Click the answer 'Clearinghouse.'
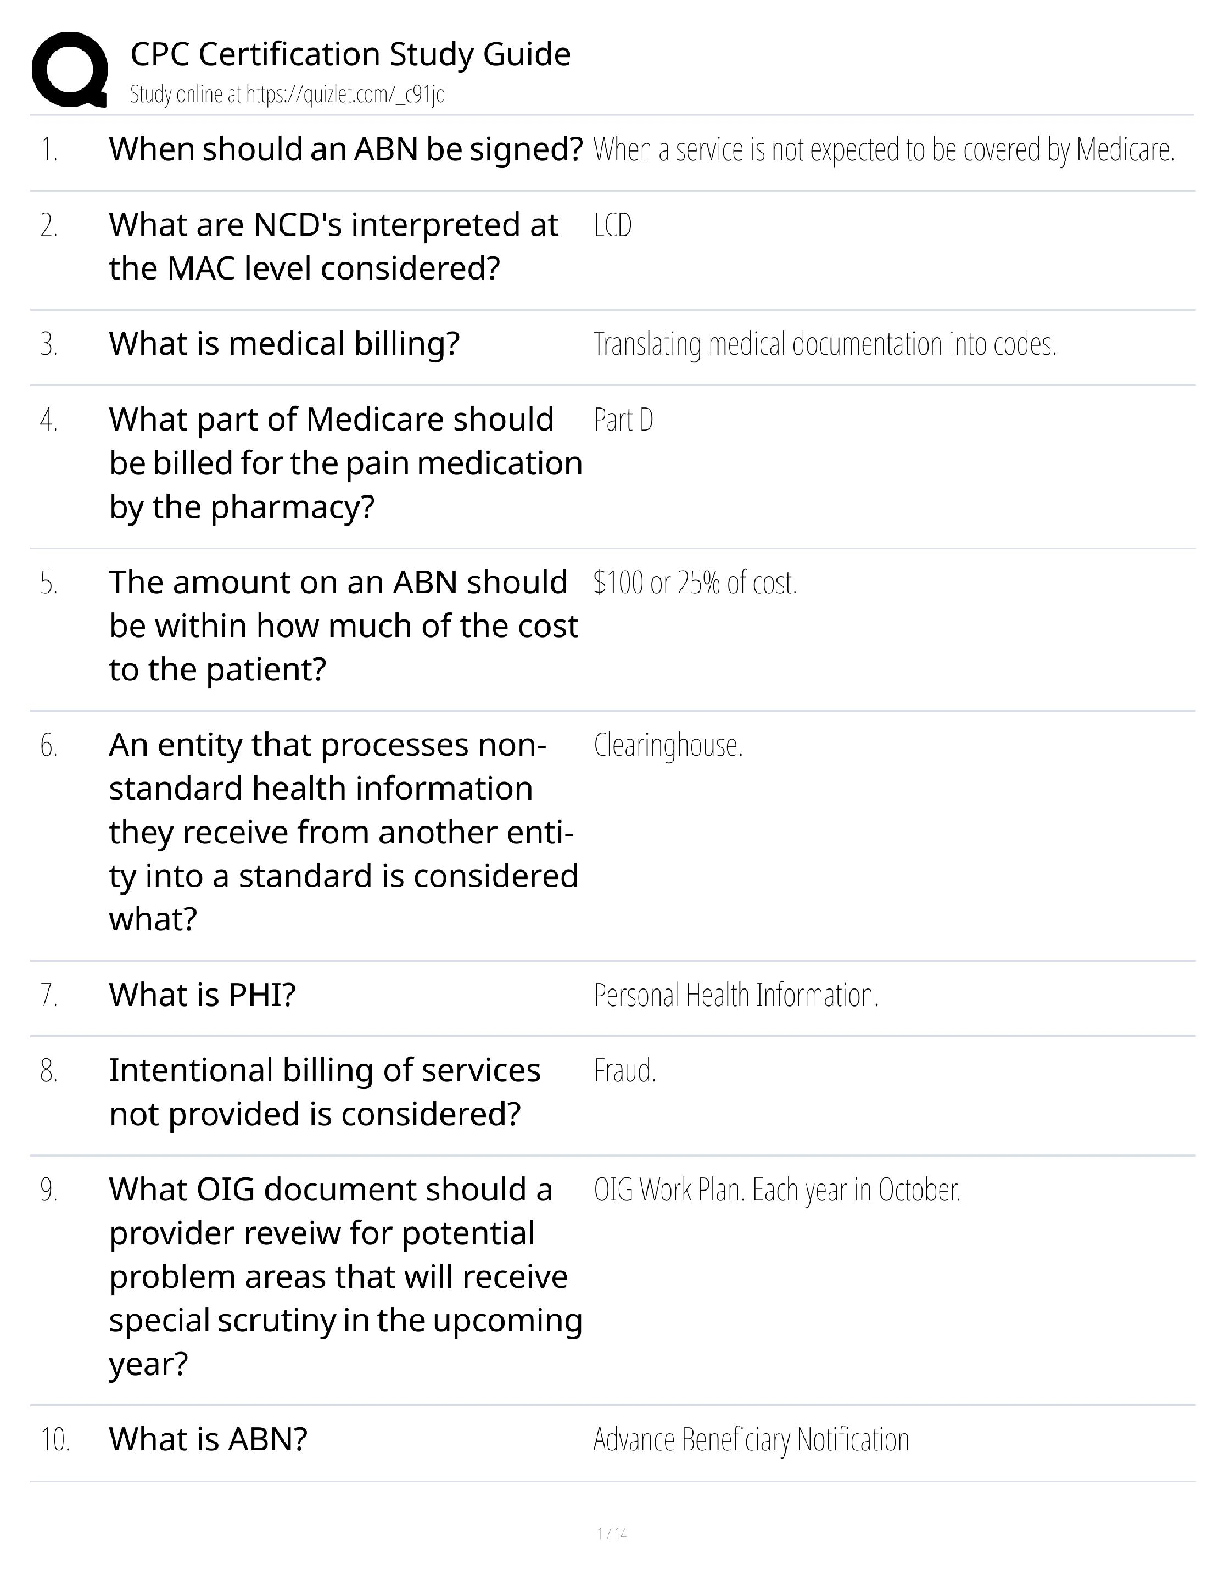Viewport: 1224px width, 1584px height. 668,746
